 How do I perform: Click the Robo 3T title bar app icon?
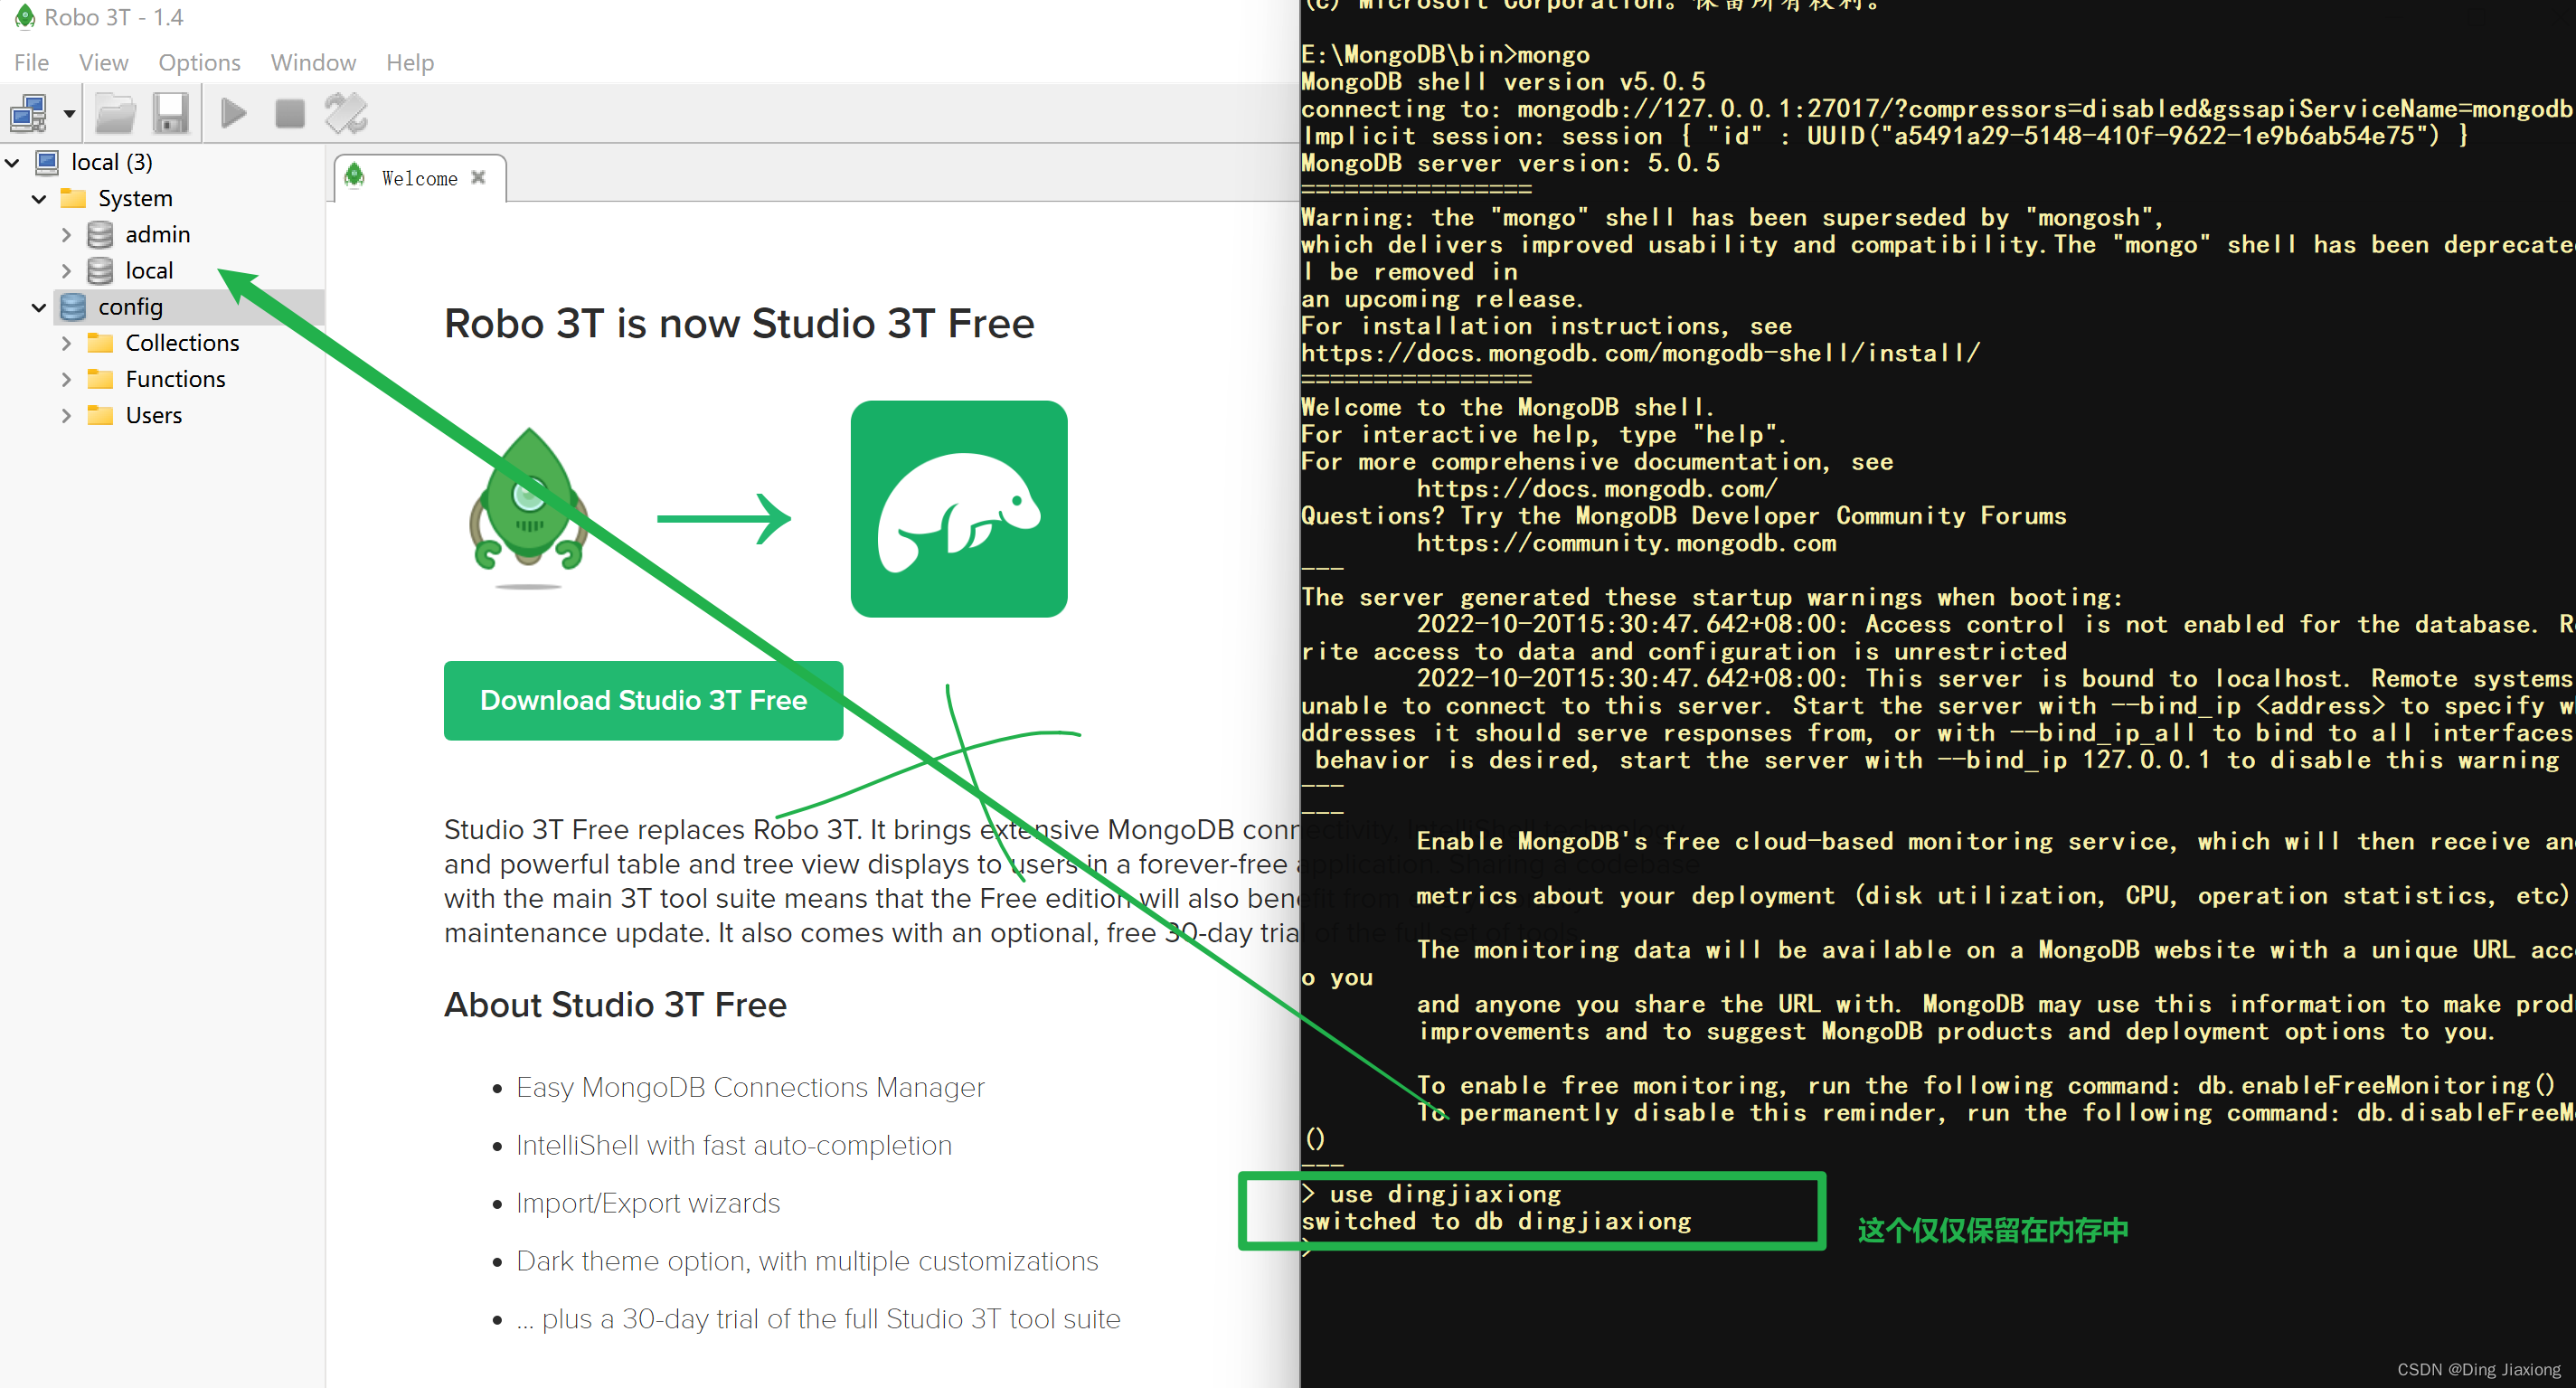(24, 16)
